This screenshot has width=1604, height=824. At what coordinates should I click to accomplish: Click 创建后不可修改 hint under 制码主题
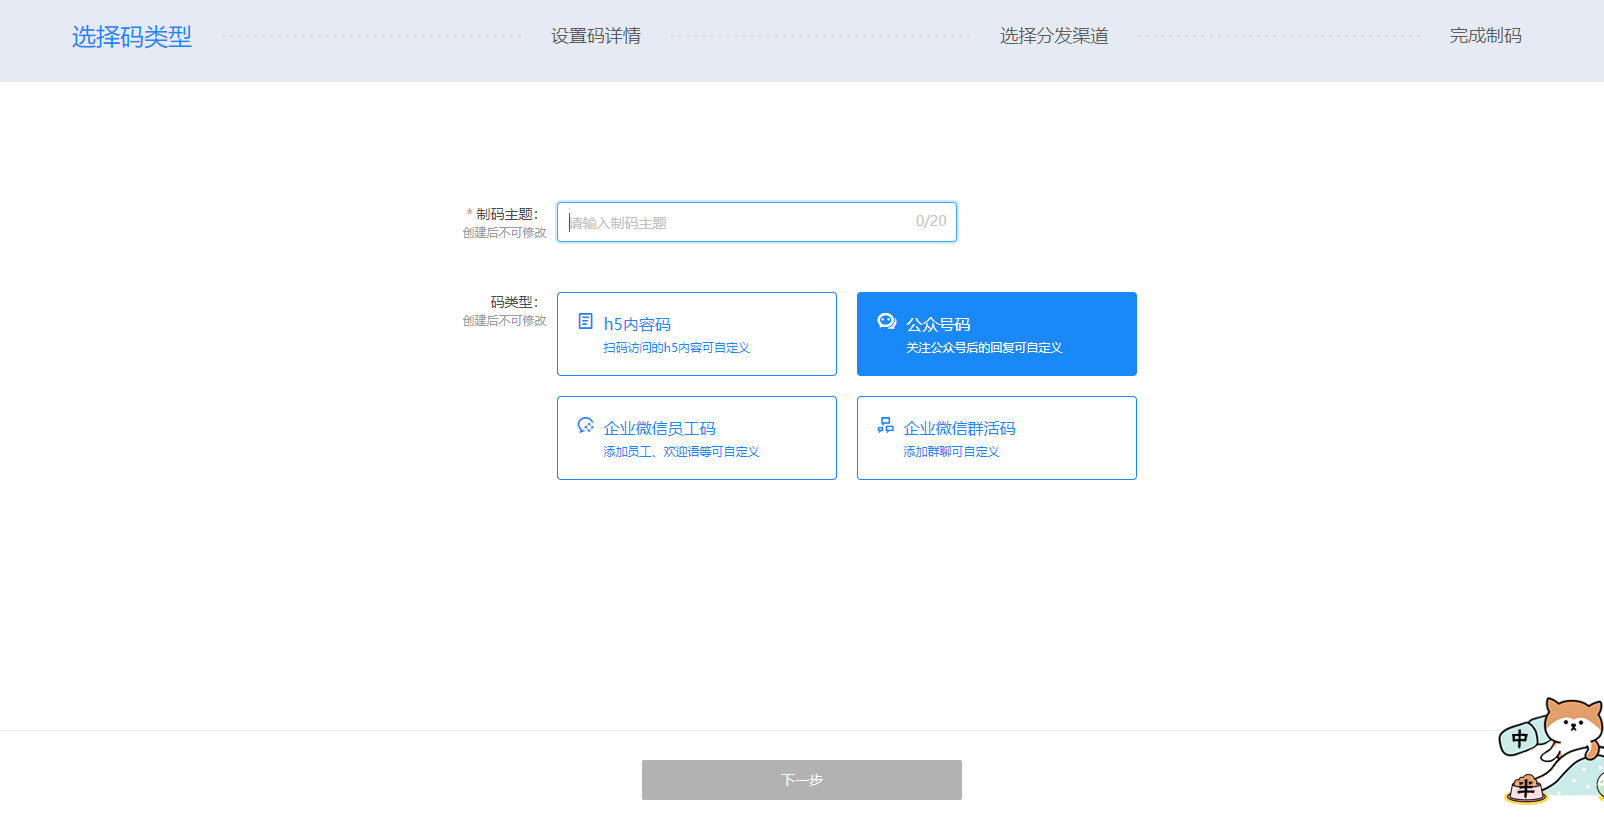(504, 233)
